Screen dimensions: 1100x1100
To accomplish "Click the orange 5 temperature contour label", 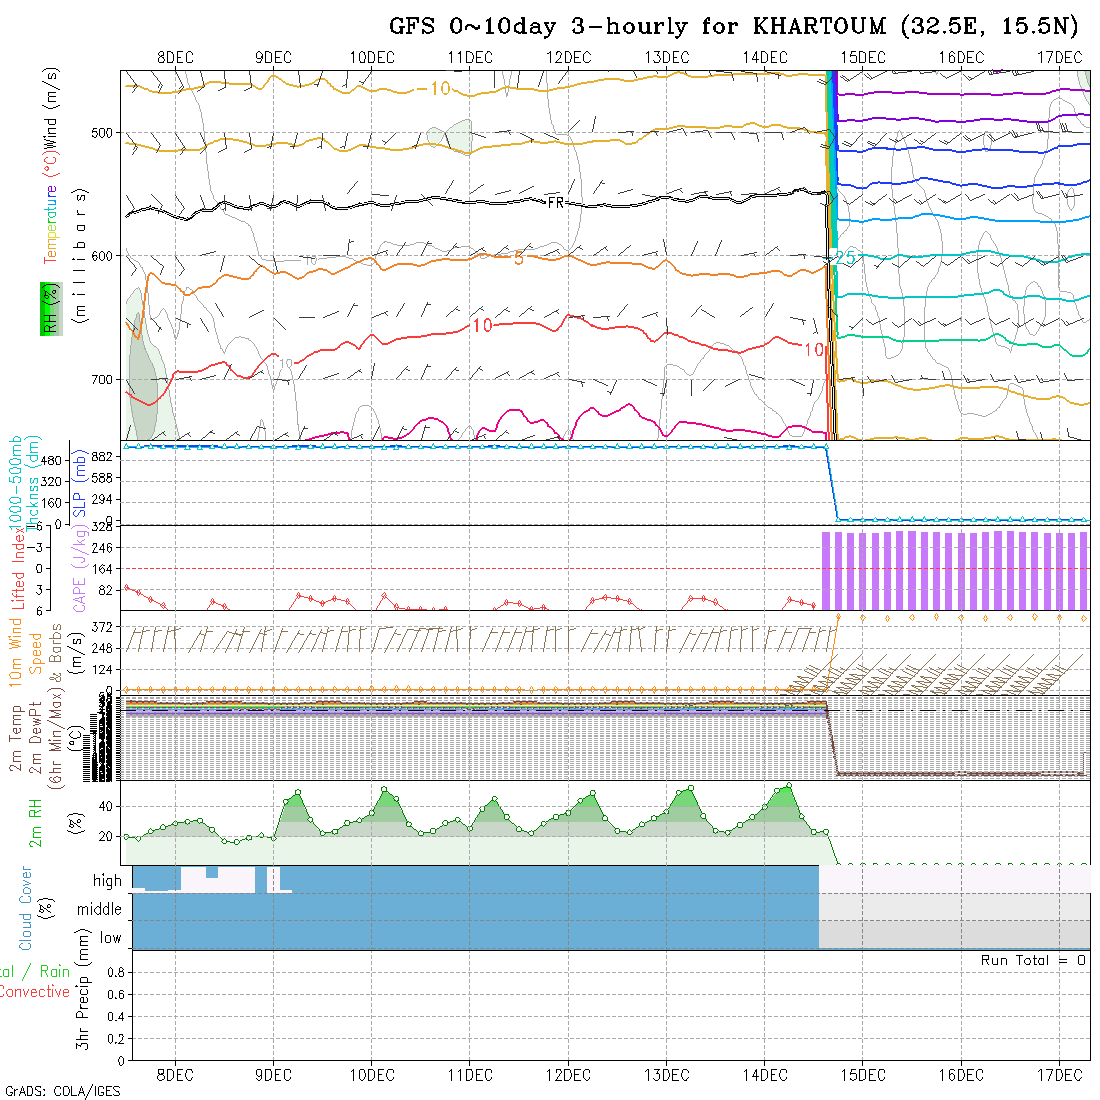I will click(518, 258).
